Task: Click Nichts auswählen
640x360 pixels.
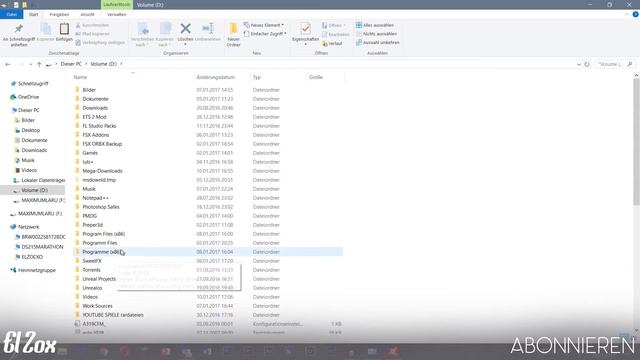Action: point(376,34)
